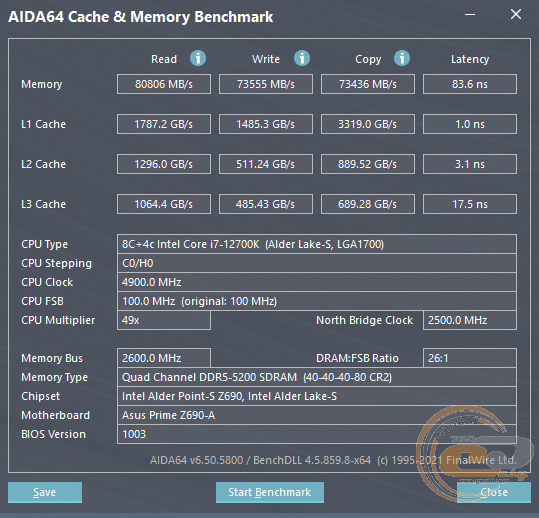Click the North Bridge Clock value field
This screenshot has height=518, width=539.
470,320
